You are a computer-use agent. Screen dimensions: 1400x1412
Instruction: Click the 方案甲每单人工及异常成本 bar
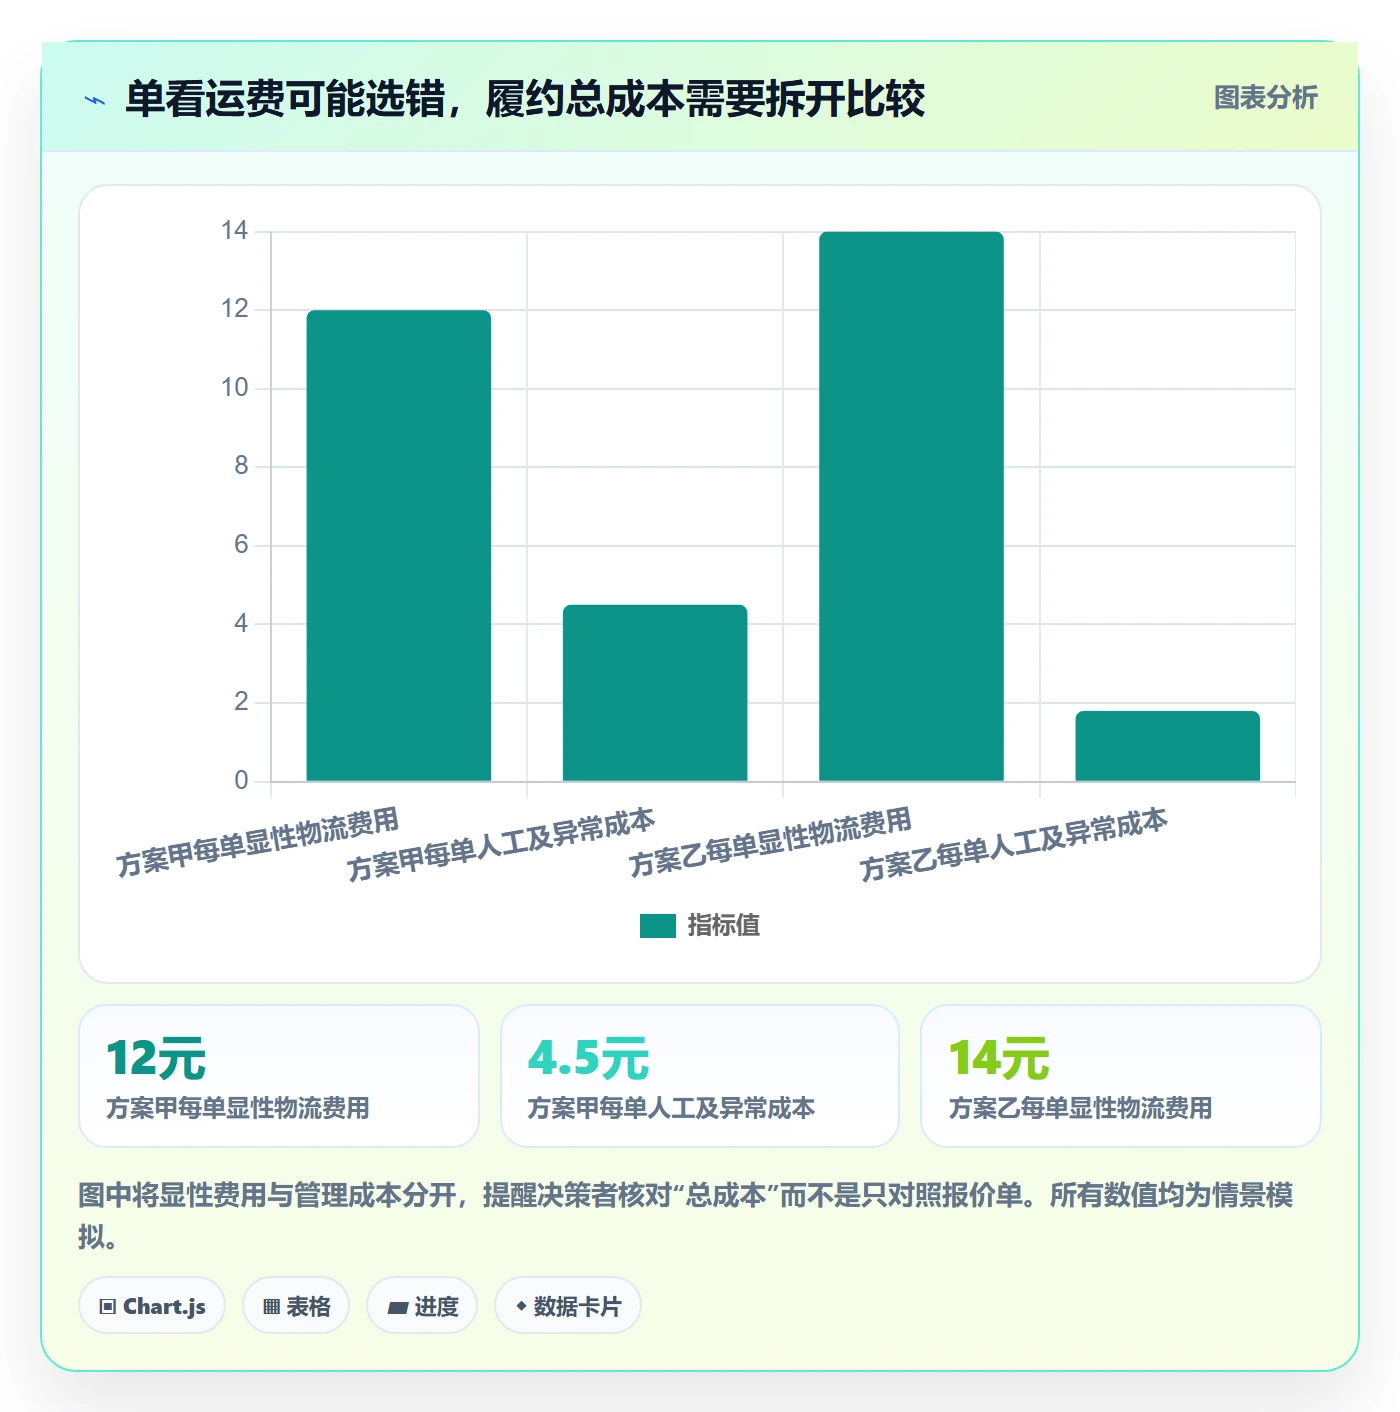click(x=655, y=692)
